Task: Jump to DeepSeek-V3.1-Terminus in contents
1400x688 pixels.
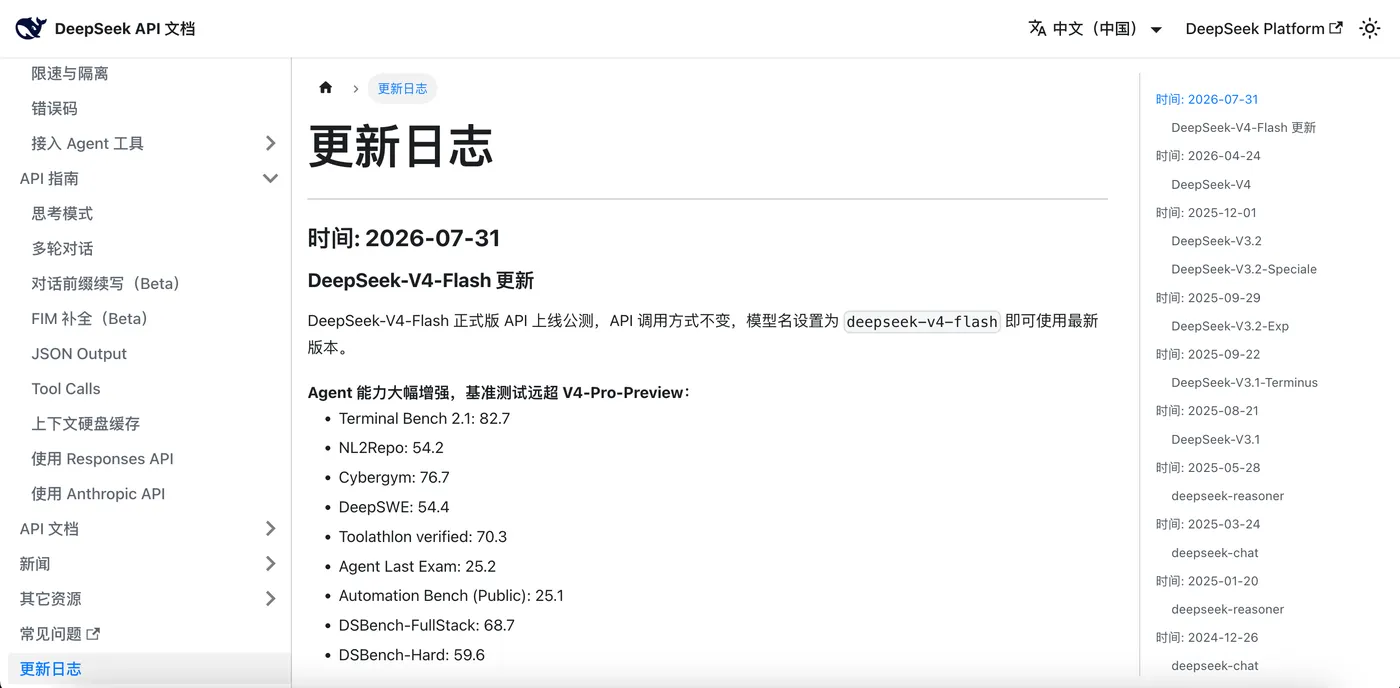Action: point(1244,382)
